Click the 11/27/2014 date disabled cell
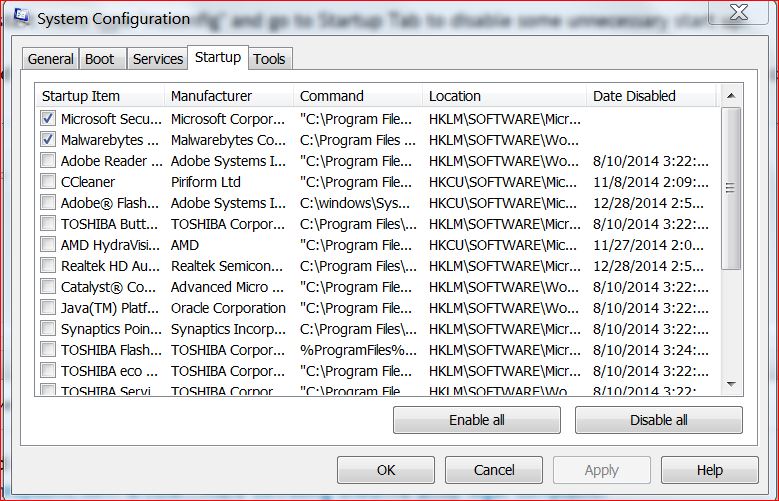This screenshot has height=501, width=779. click(648, 245)
